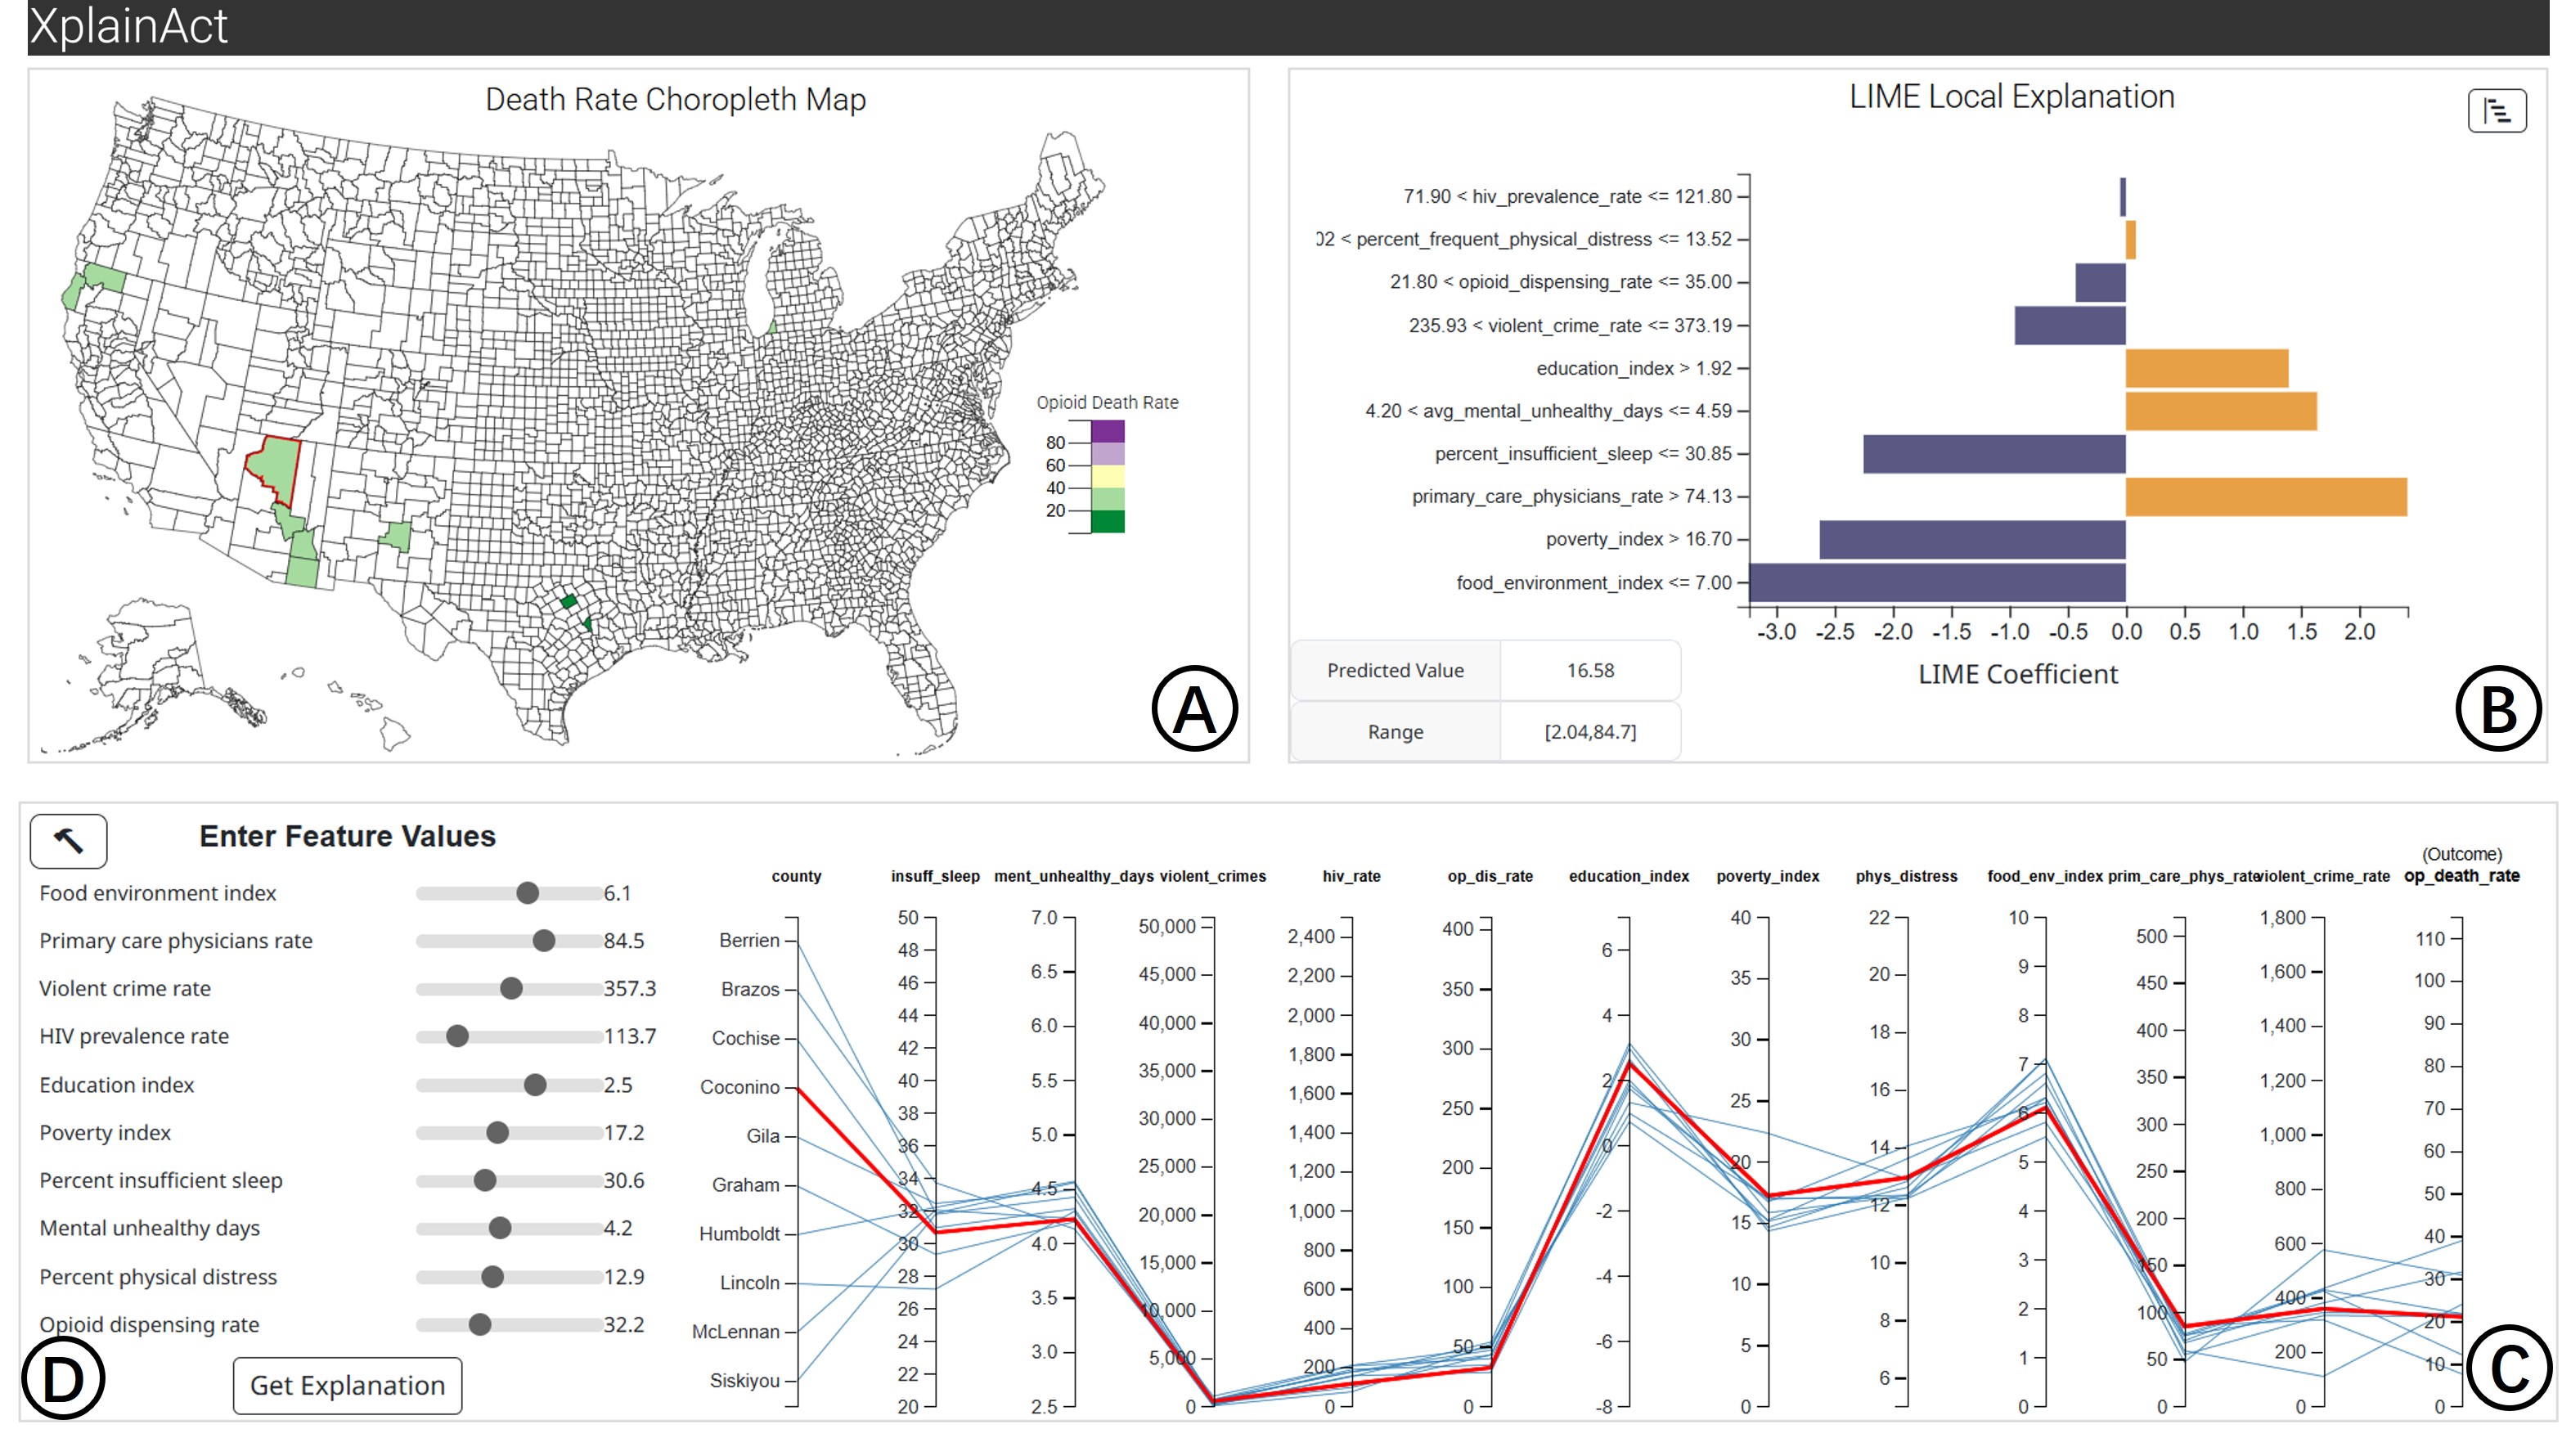Click the op_death_rate outcome axis title

(2460, 876)
